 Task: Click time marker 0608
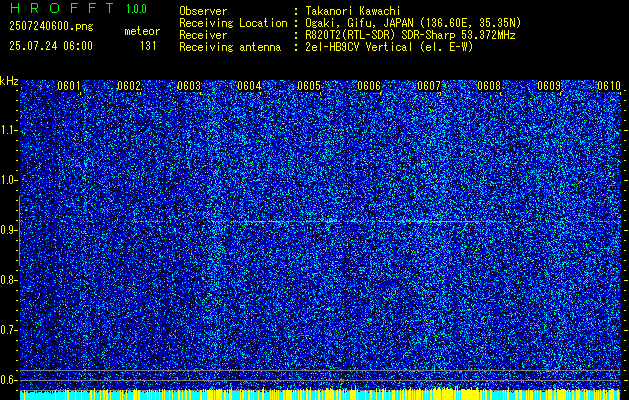pyautogui.click(x=489, y=86)
